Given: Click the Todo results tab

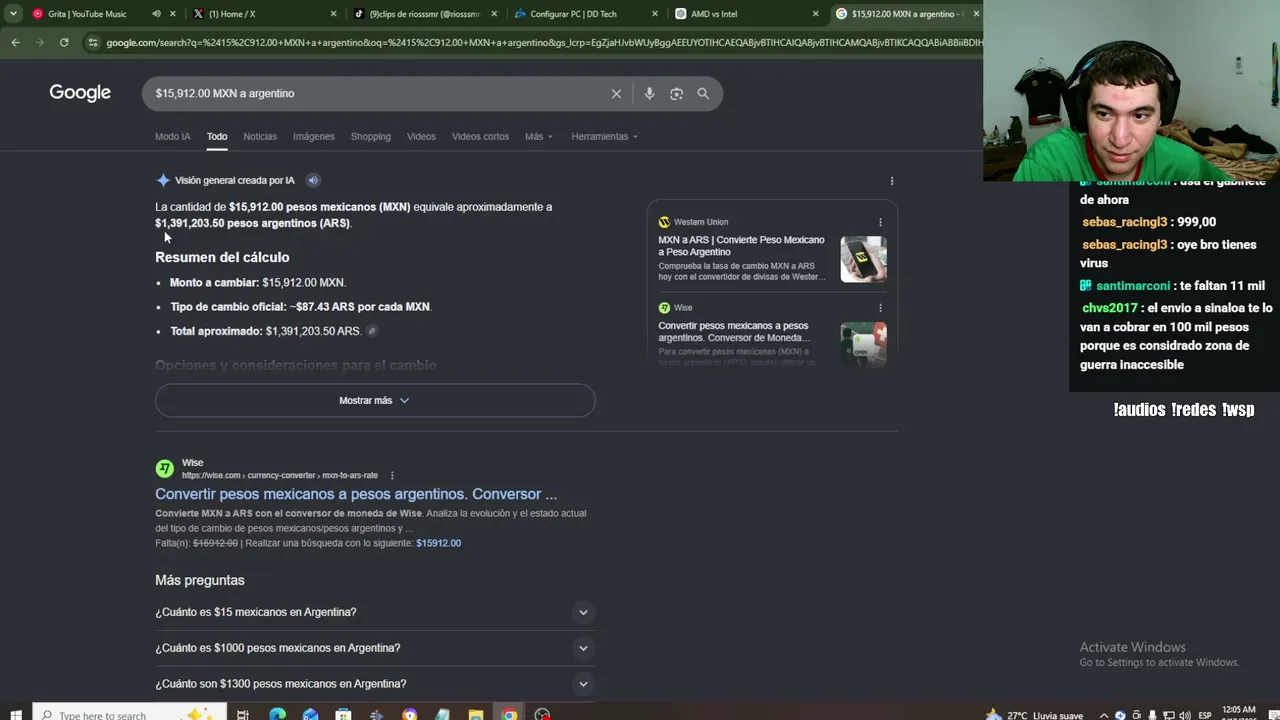Looking at the screenshot, I should (217, 136).
